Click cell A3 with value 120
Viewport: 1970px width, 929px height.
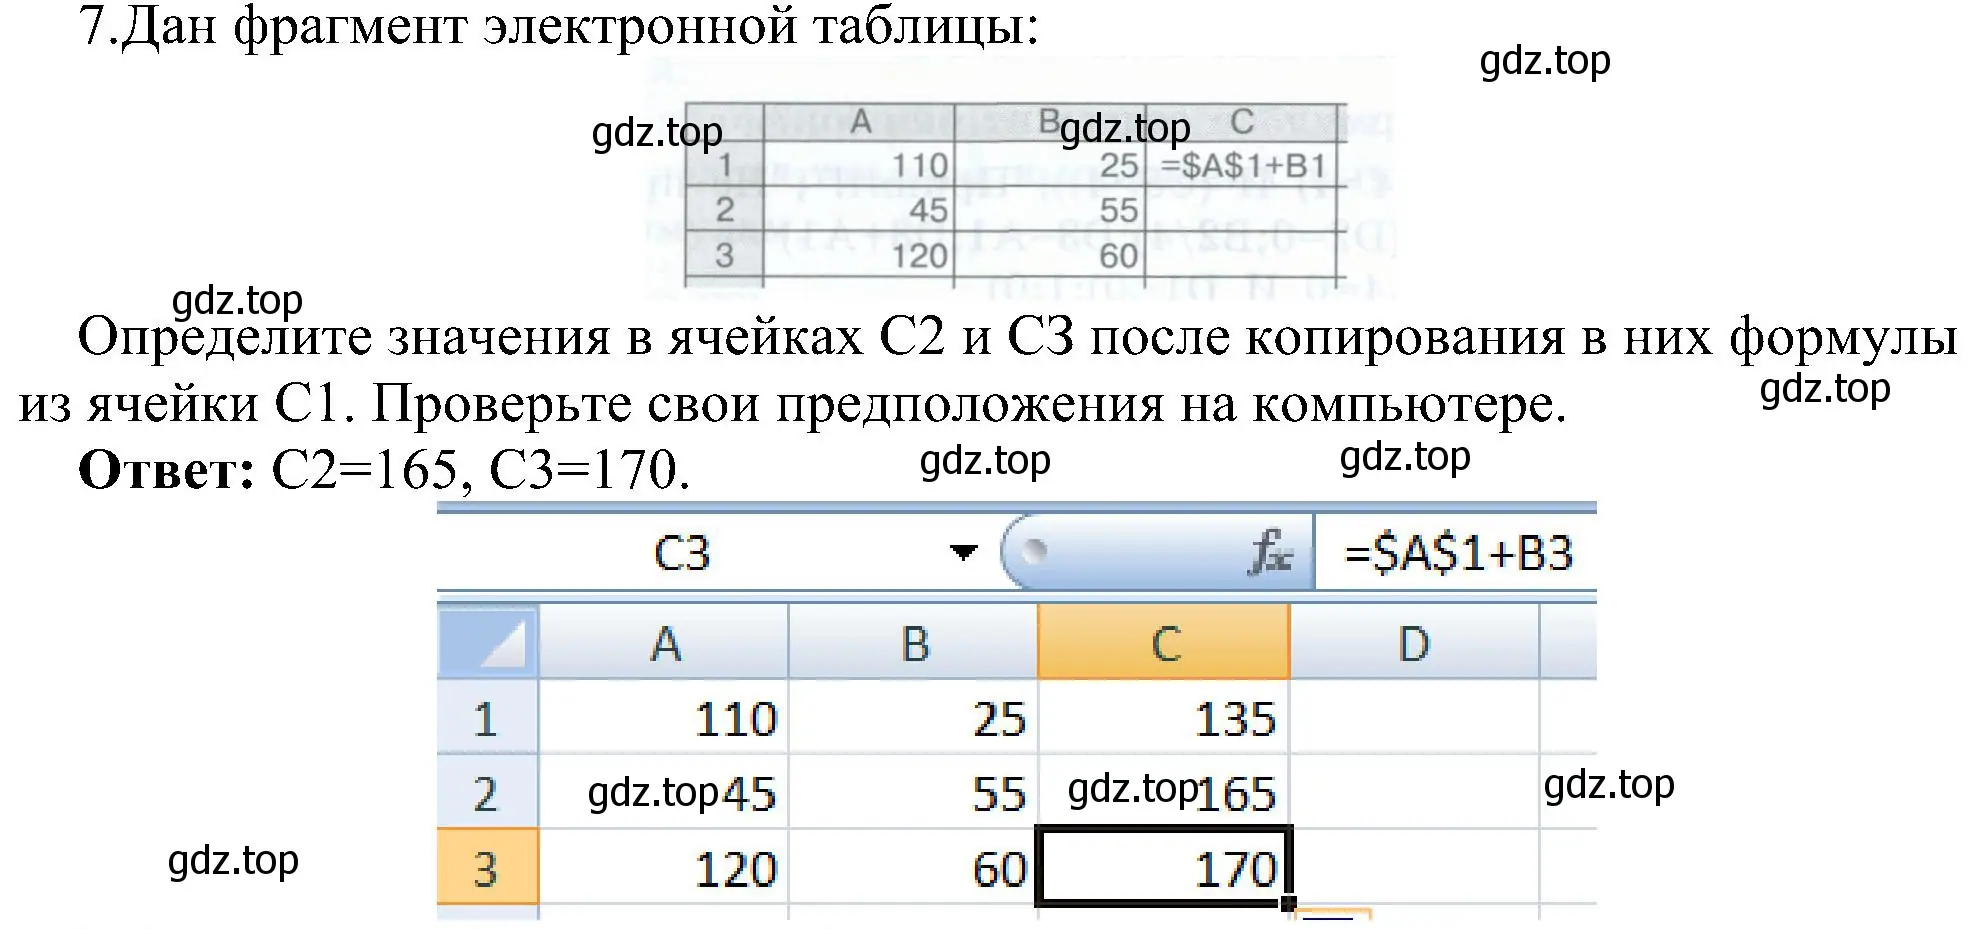pos(664,867)
